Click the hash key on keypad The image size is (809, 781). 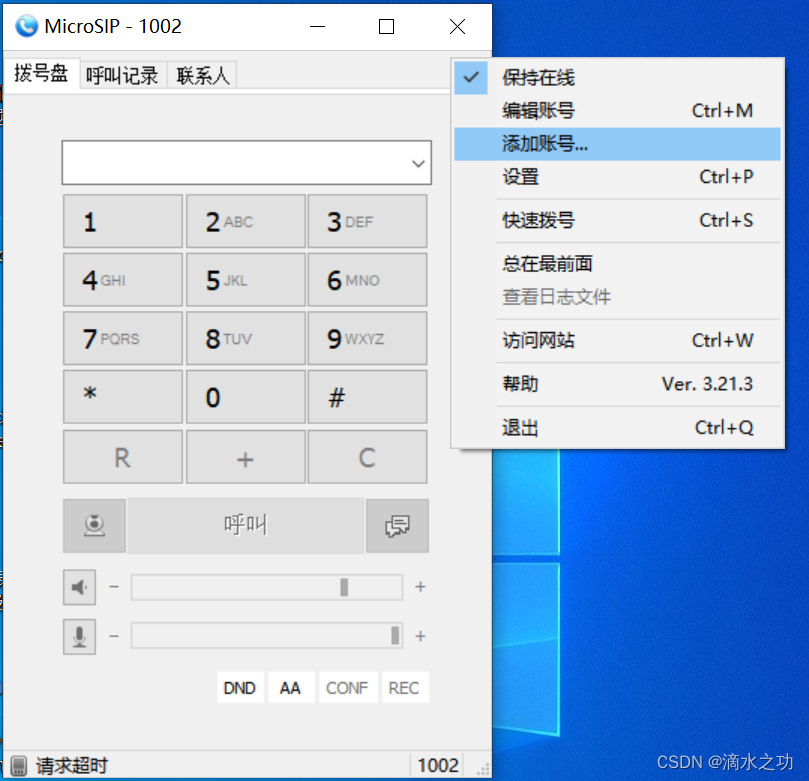(367, 397)
